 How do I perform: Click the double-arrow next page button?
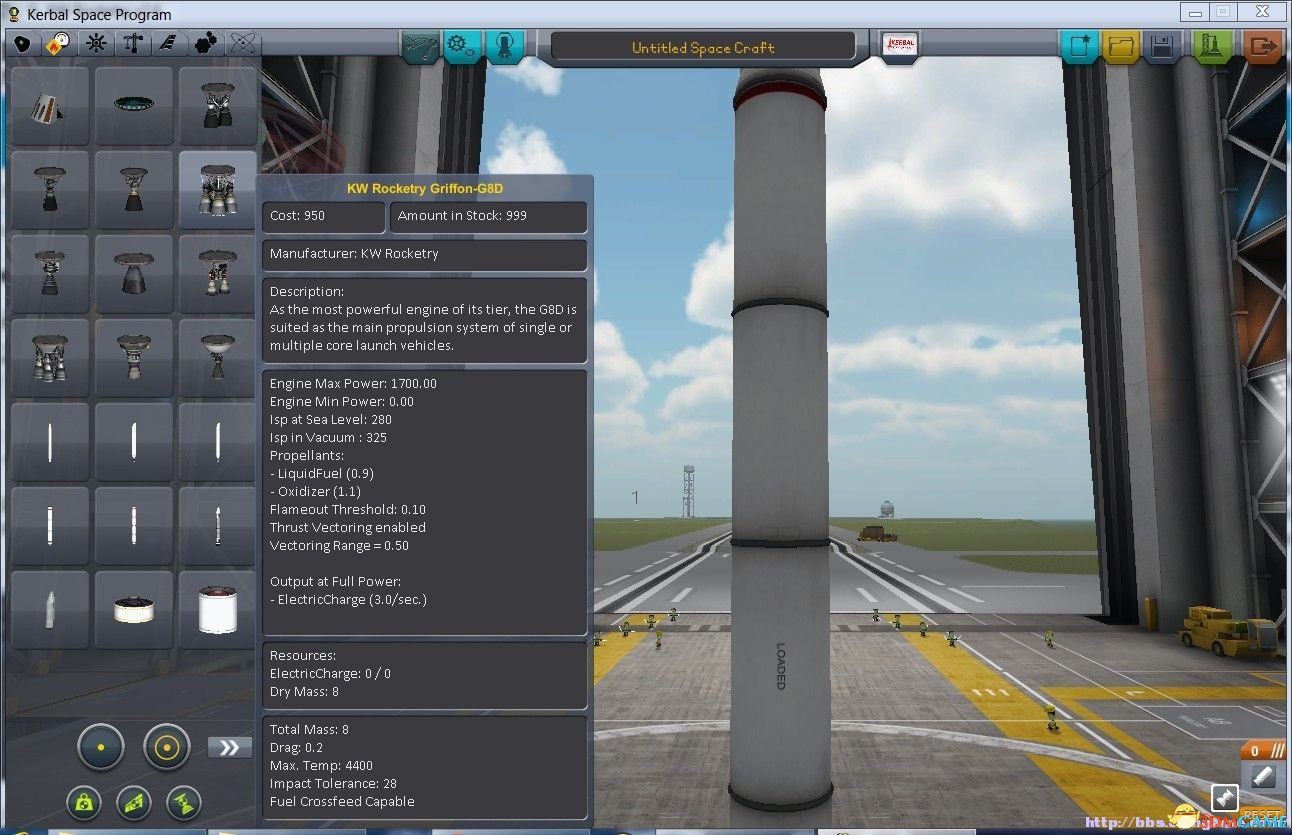click(229, 747)
